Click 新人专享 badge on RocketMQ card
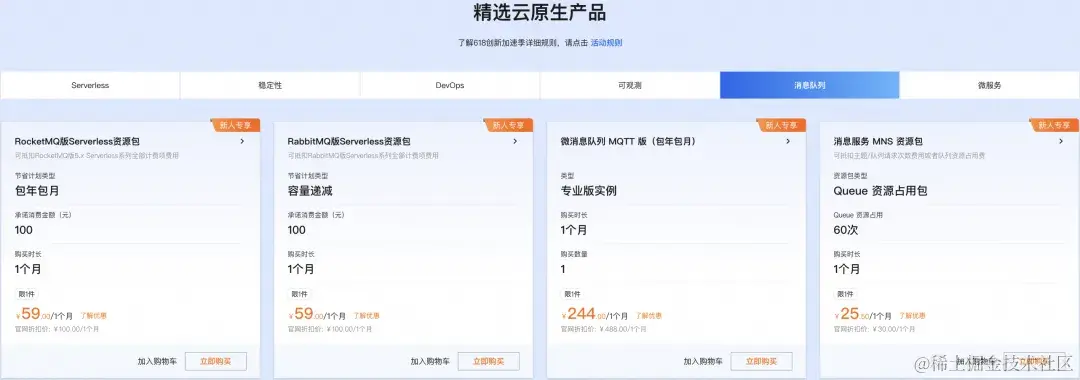This screenshot has height=380, width=1080. 236,125
